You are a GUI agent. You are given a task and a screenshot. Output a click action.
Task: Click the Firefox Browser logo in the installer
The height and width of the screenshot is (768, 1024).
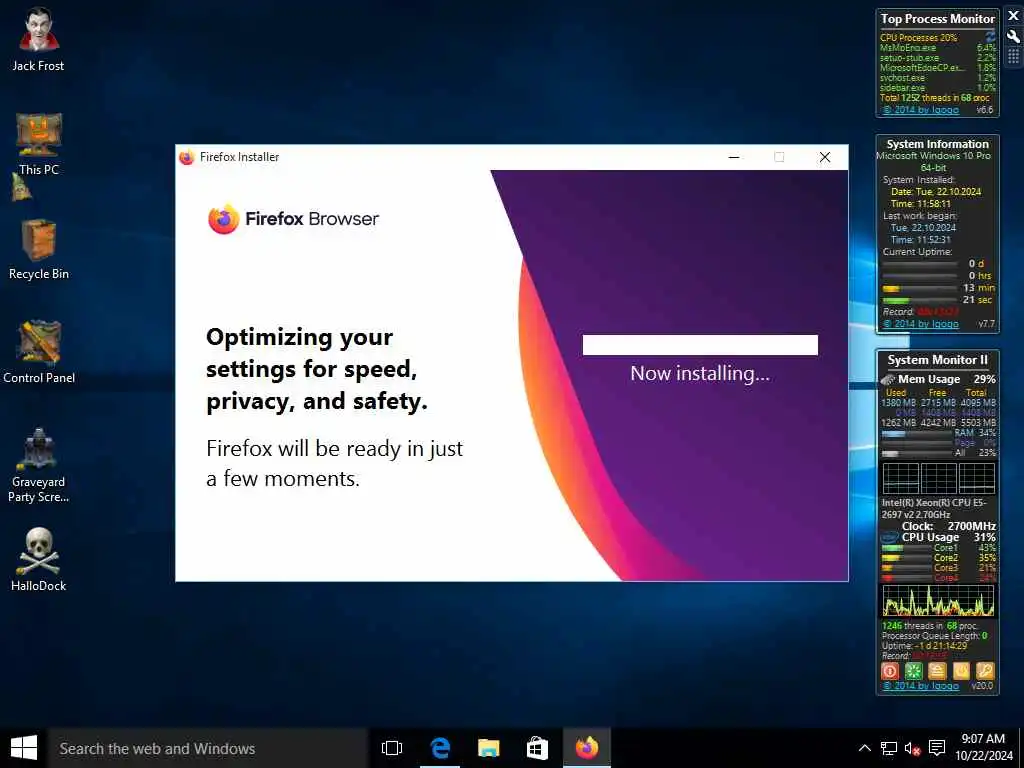point(293,219)
